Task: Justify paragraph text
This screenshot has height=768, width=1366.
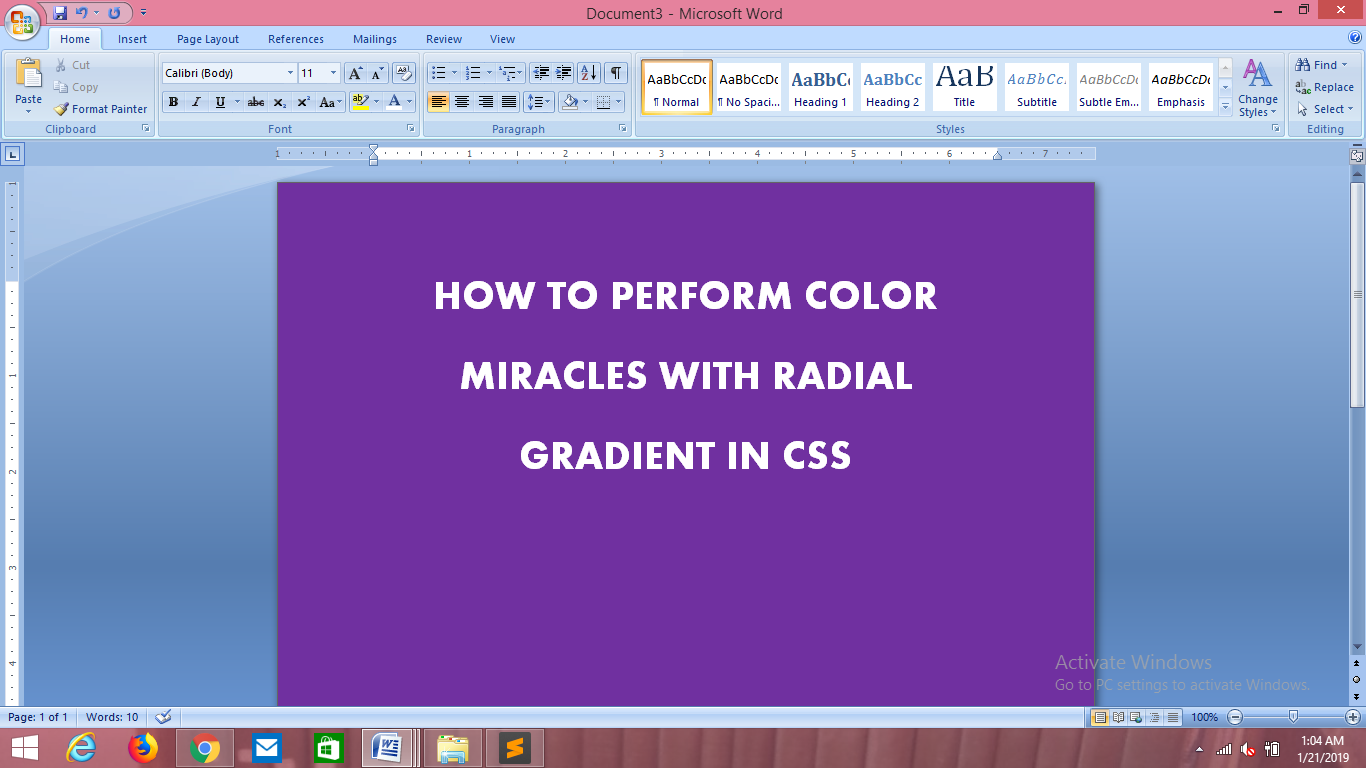Action: [510, 102]
